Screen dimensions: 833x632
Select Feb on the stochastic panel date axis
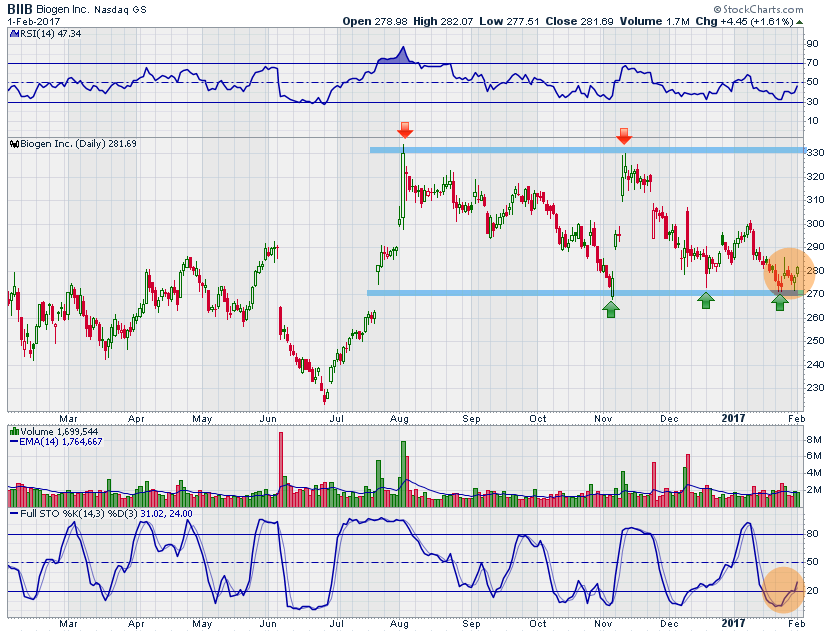pos(796,624)
